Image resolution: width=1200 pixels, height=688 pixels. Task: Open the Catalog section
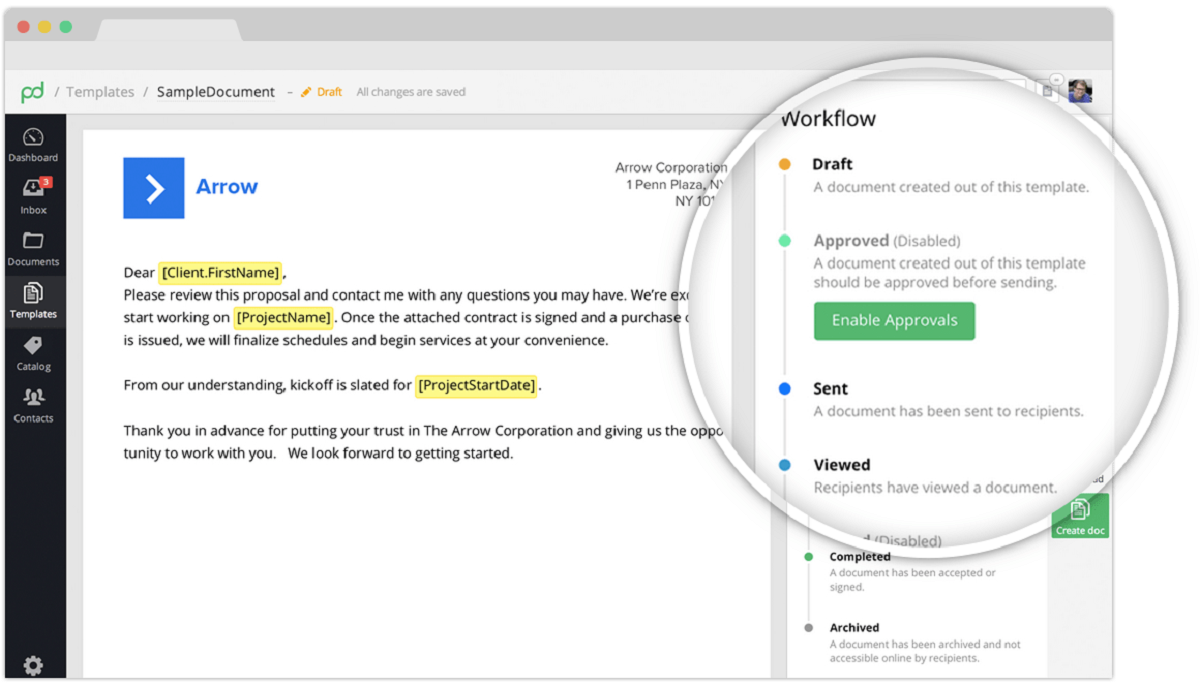pos(33,350)
